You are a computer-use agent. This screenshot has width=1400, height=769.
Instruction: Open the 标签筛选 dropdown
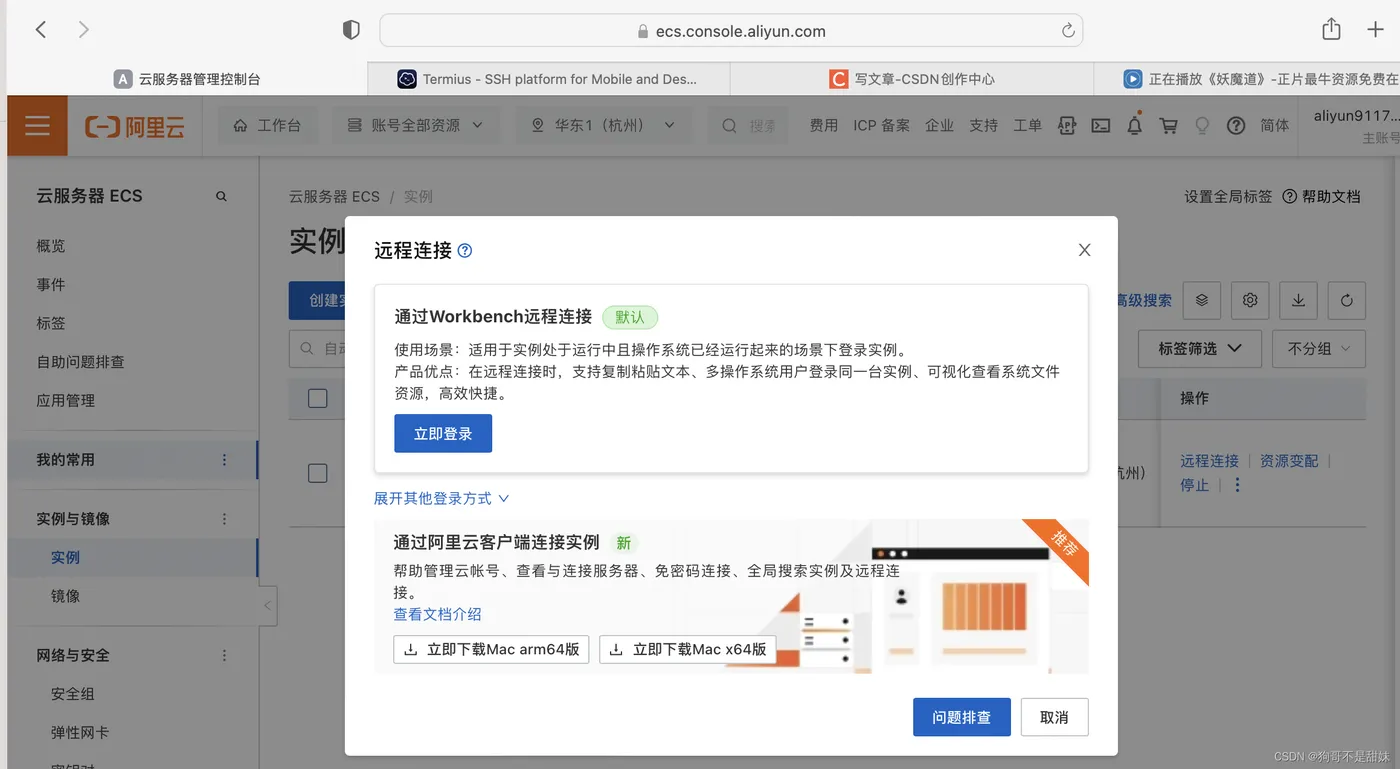1200,349
